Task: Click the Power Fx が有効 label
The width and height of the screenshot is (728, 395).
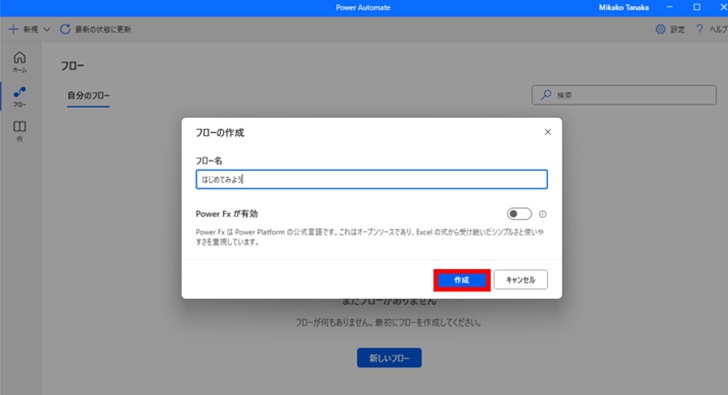Action: tap(227, 214)
